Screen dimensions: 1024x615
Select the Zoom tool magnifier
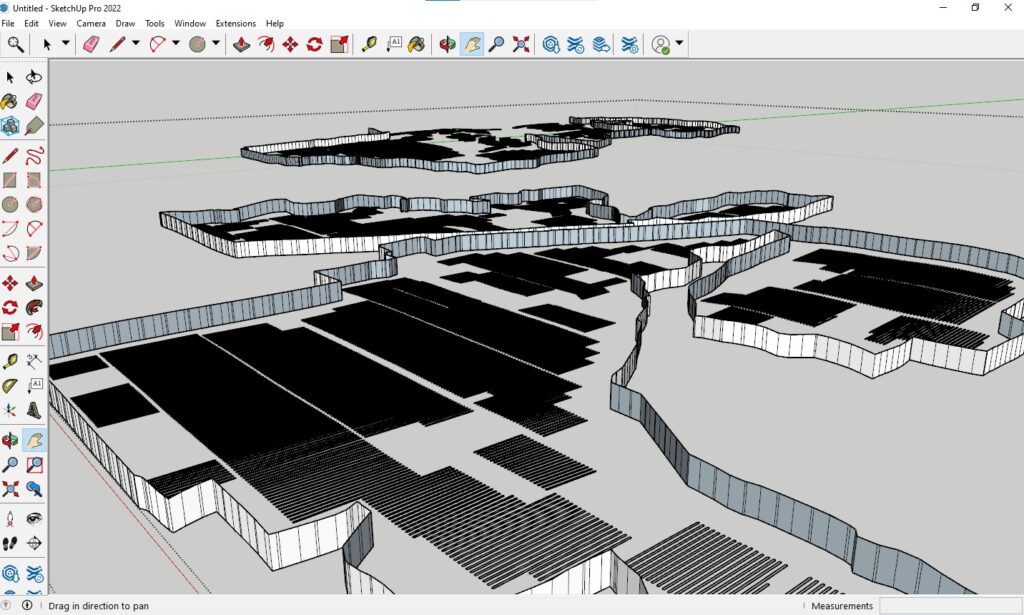pos(497,44)
